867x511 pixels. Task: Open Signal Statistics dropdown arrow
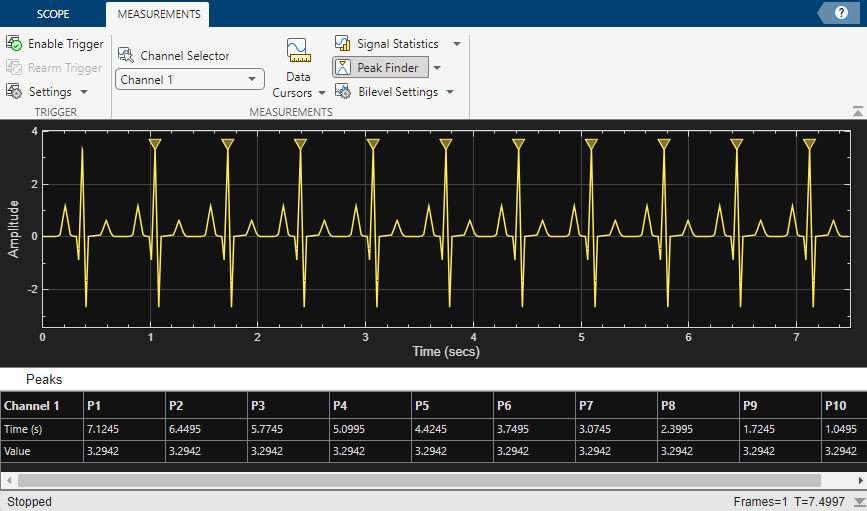click(x=457, y=44)
